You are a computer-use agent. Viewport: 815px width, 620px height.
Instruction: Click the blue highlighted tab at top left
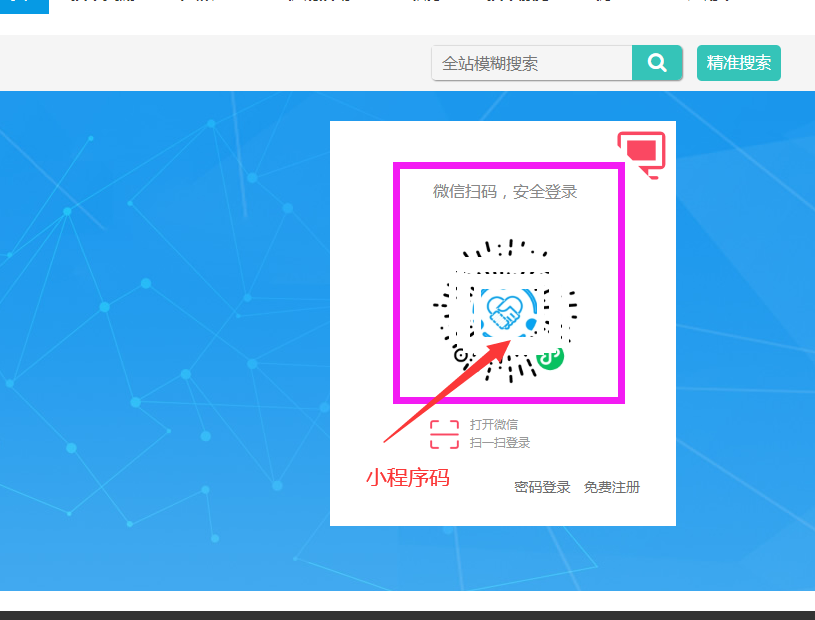coord(24,6)
